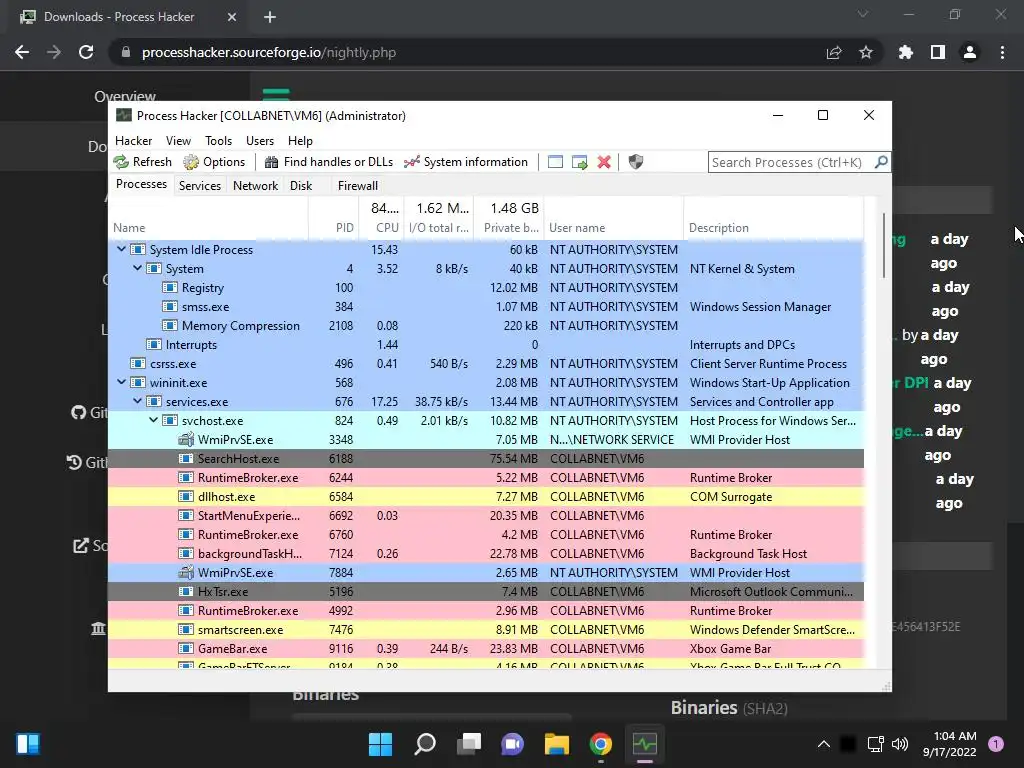Open the View menu

pos(178,140)
